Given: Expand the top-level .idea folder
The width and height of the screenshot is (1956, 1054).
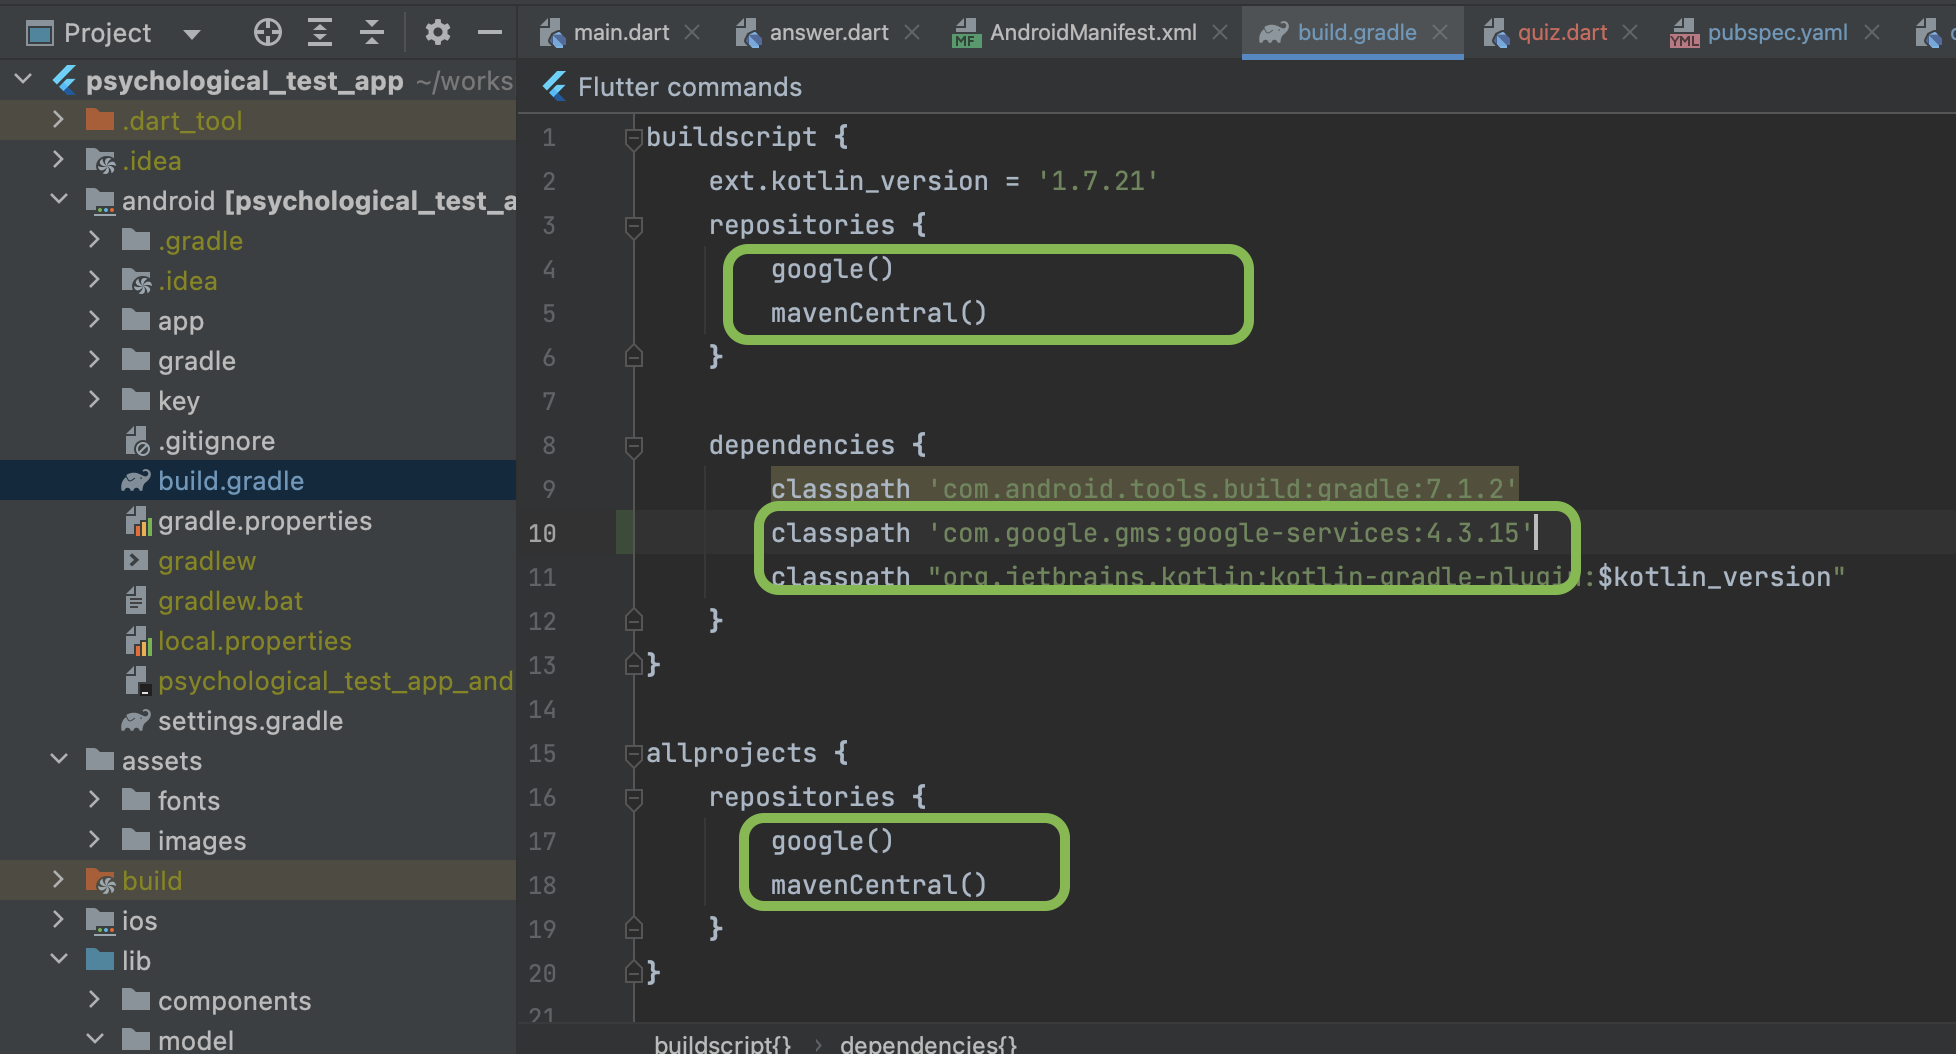Looking at the screenshot, I should pyautogui.click(x=59, y=160).
